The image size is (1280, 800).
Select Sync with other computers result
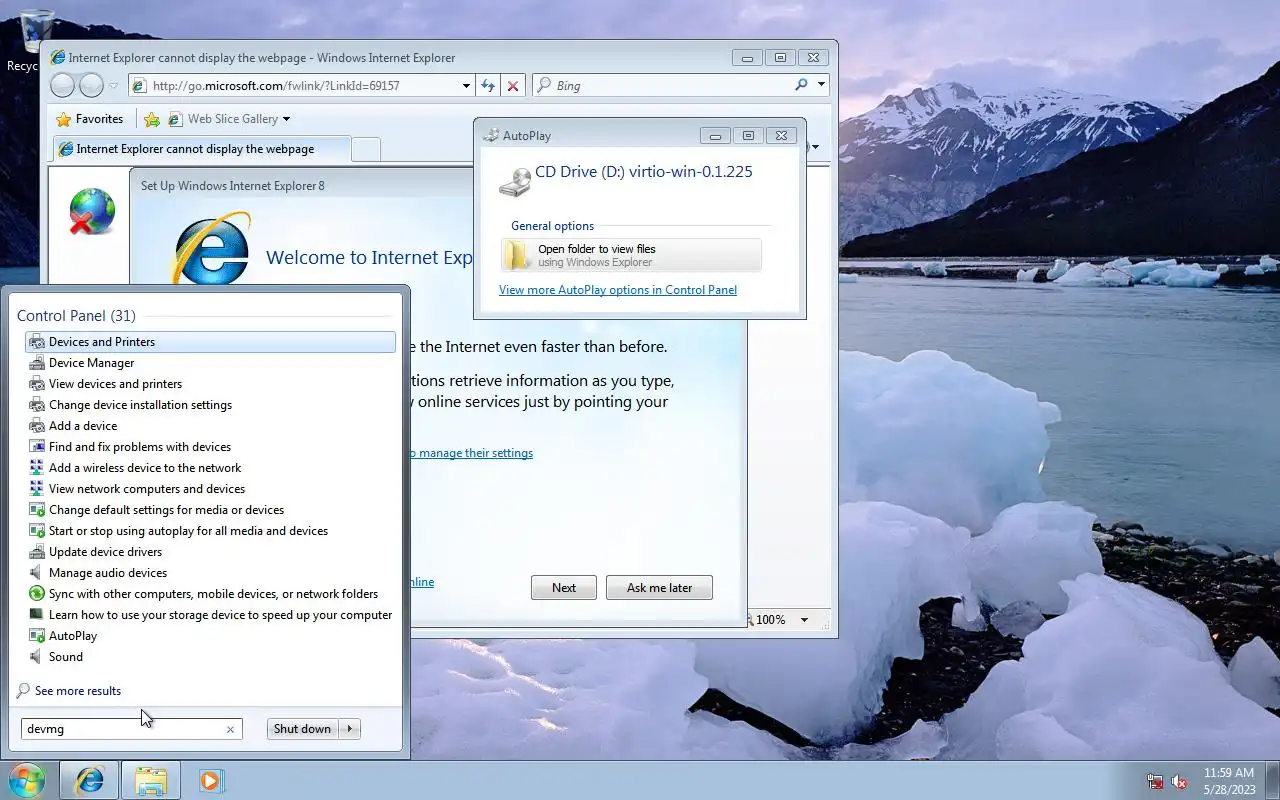[x=210, y=594]
